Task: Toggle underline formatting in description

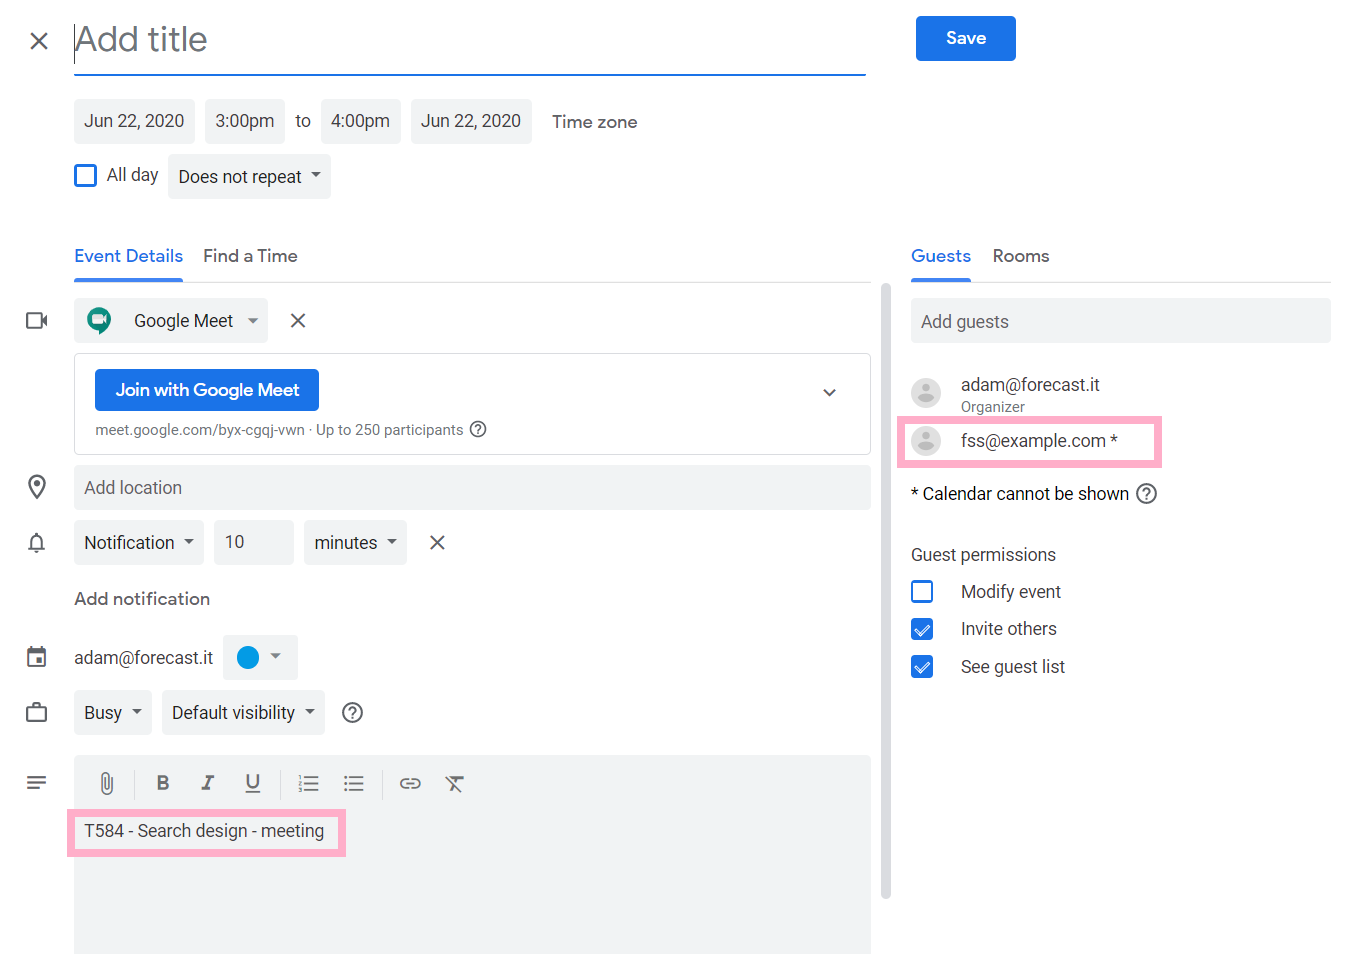Action: (253, 783)
